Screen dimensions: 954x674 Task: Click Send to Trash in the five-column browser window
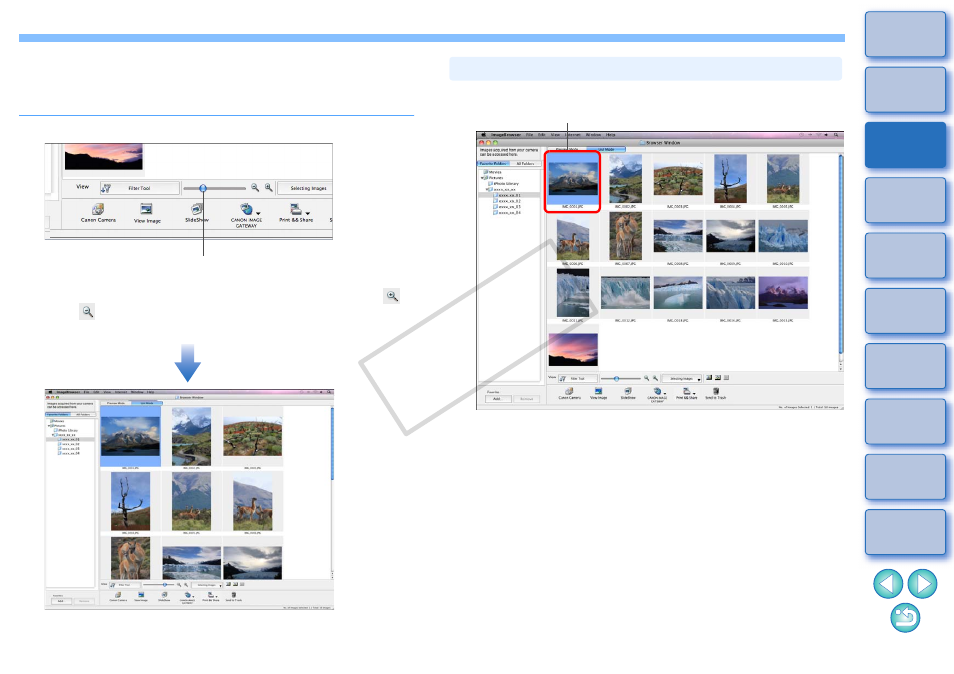(716, 393)
